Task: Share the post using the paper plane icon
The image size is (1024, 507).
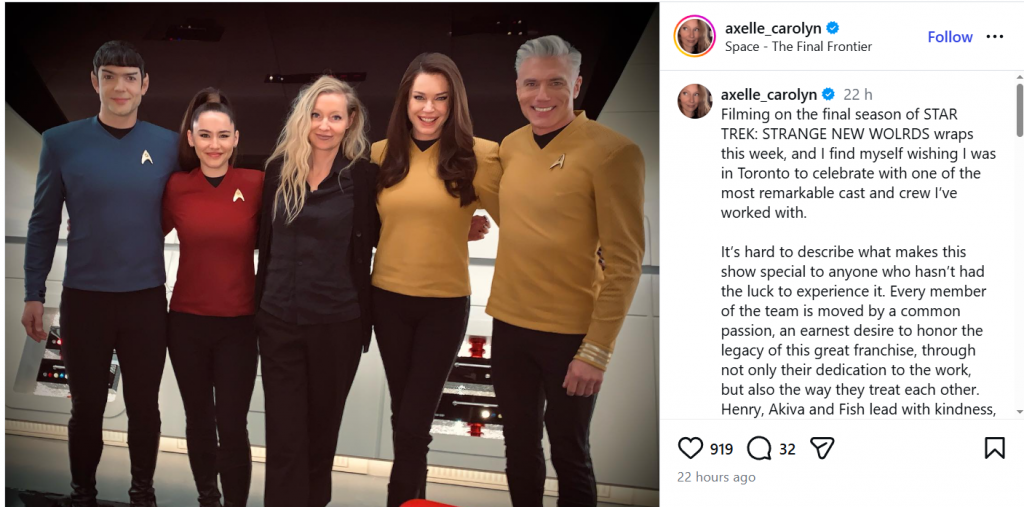Action: tap(822, 448)
